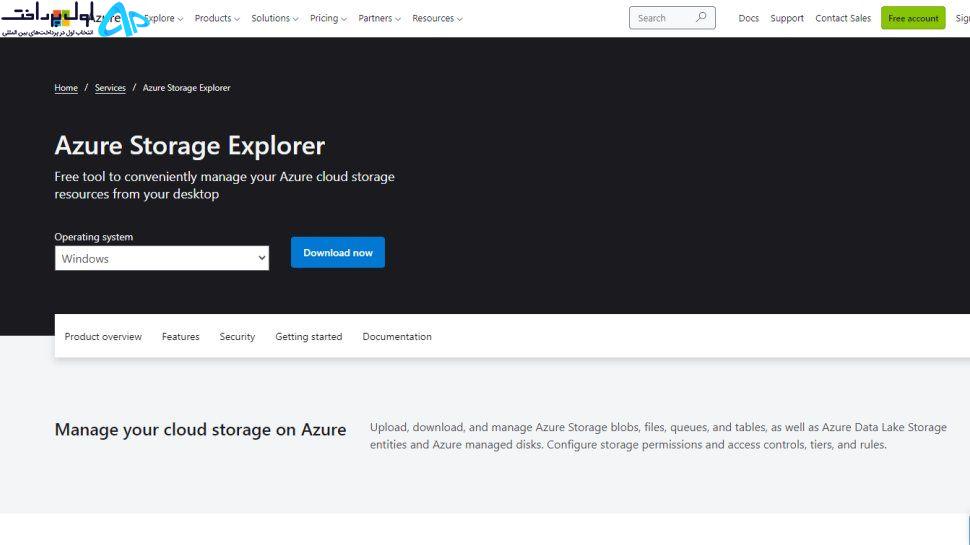
Task: Click the Download now button
Action: click(338, 252)
